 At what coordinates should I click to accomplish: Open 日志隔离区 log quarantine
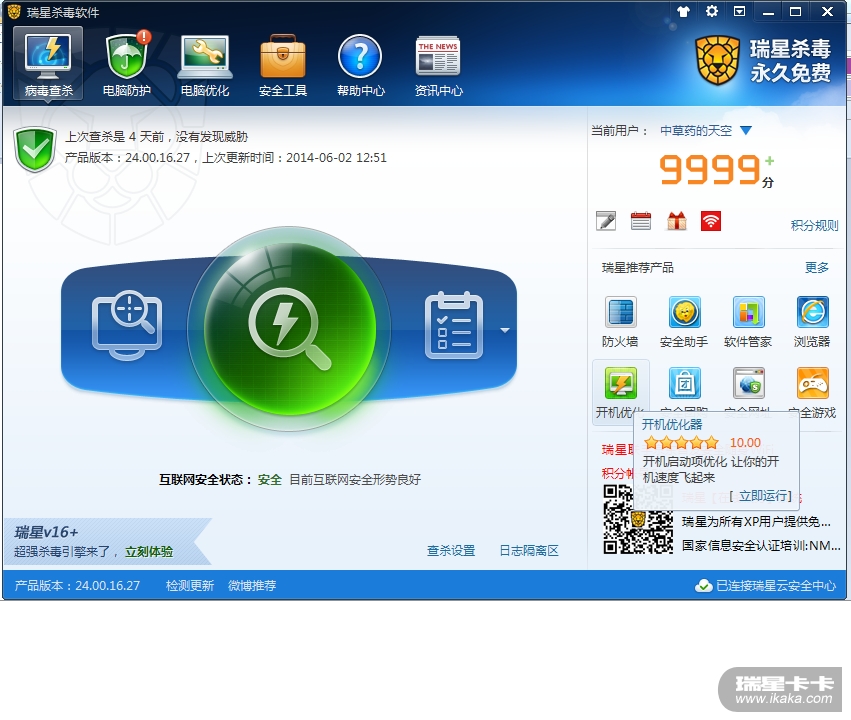coord(529,551)
